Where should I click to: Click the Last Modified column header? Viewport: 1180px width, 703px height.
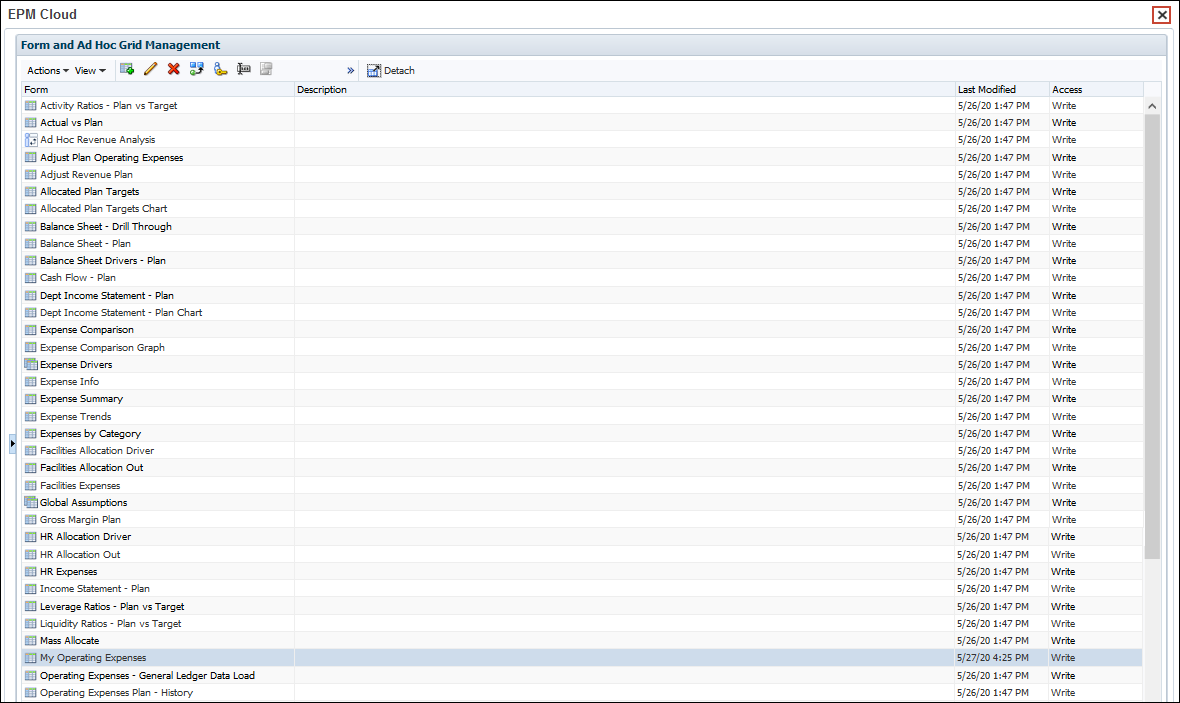point(1002,90)
